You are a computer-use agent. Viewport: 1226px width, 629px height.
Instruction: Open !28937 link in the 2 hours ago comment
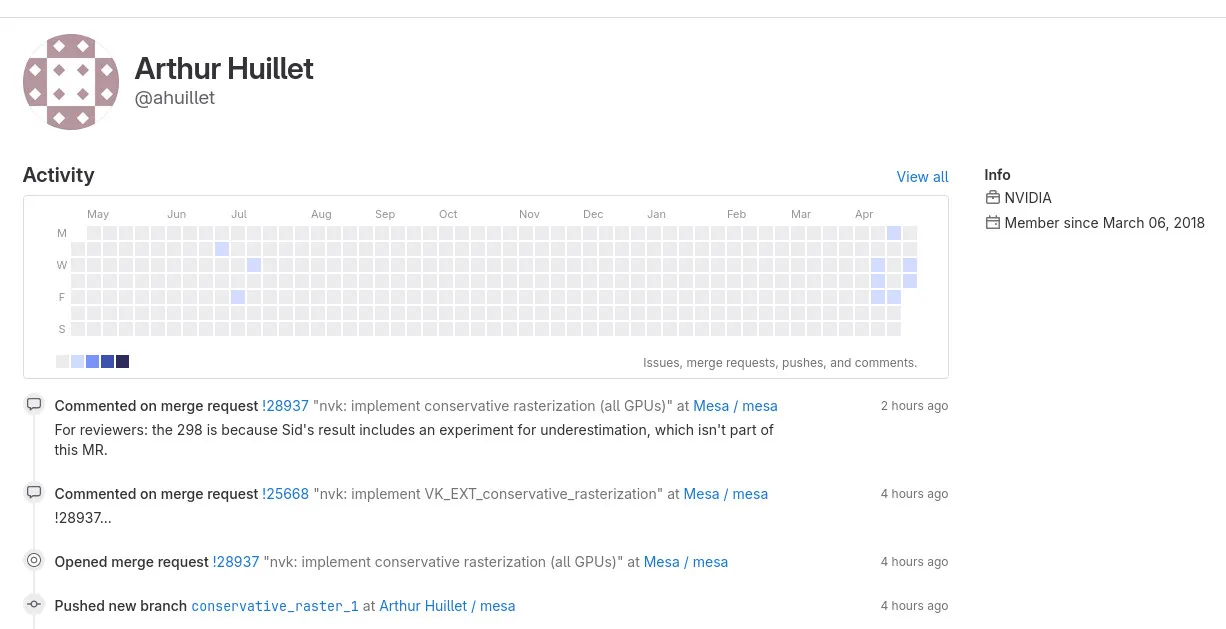coord(285,406)
